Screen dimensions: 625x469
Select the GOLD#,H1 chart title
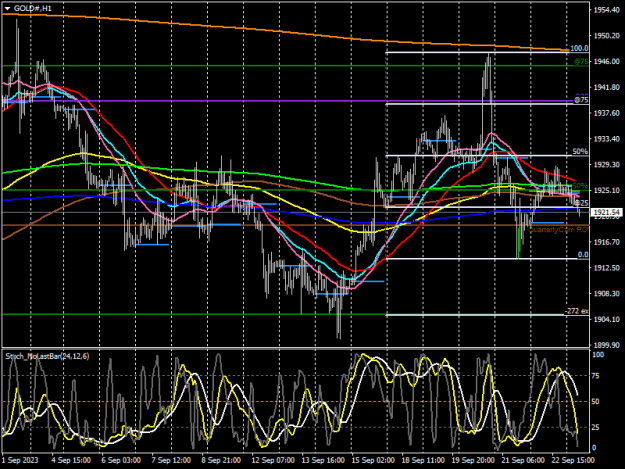(33, 8)
